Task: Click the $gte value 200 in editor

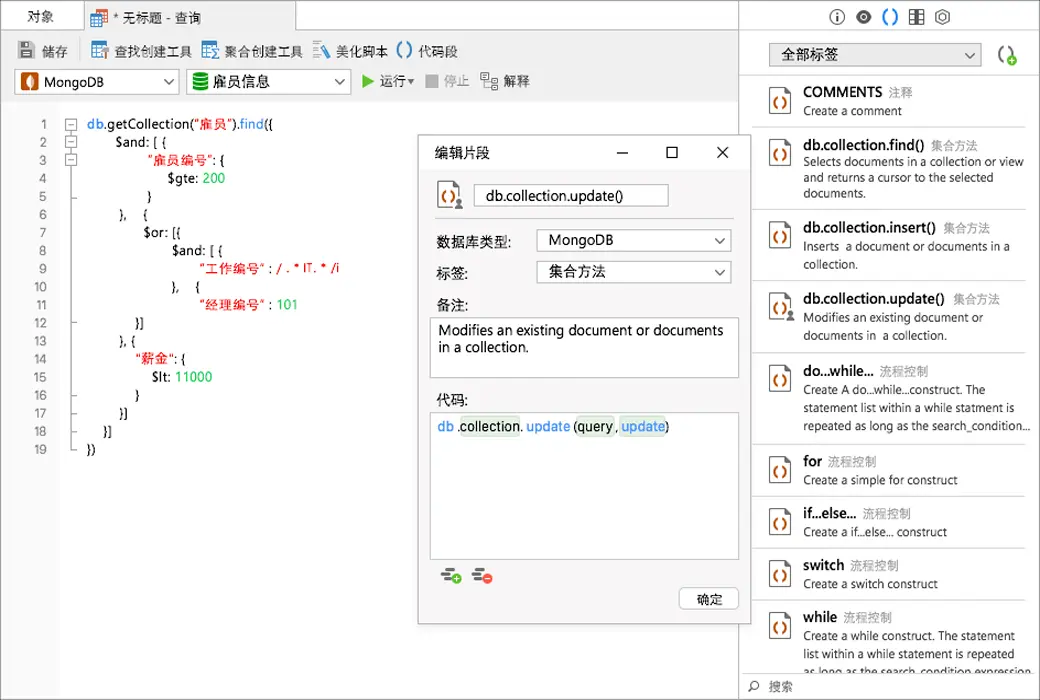Action: (x=214, y=178)
